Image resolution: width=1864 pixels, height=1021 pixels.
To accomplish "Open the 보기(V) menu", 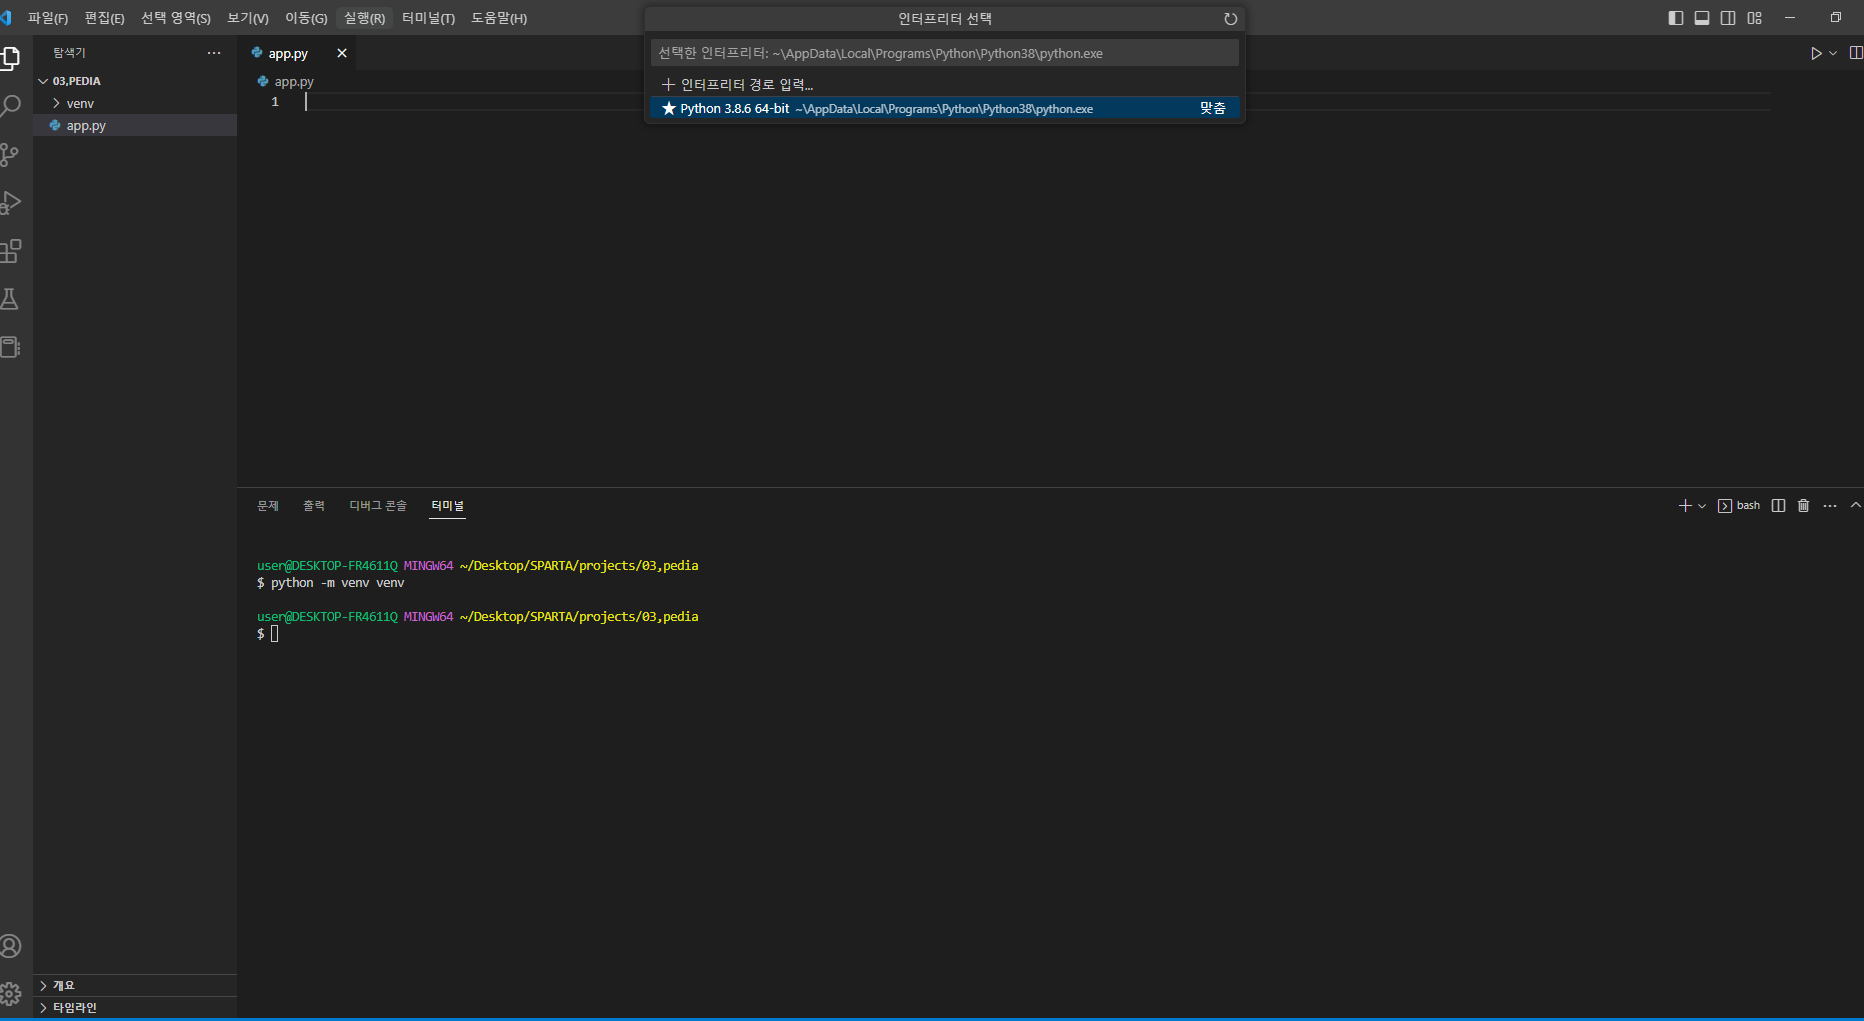I will click(248, 18).
